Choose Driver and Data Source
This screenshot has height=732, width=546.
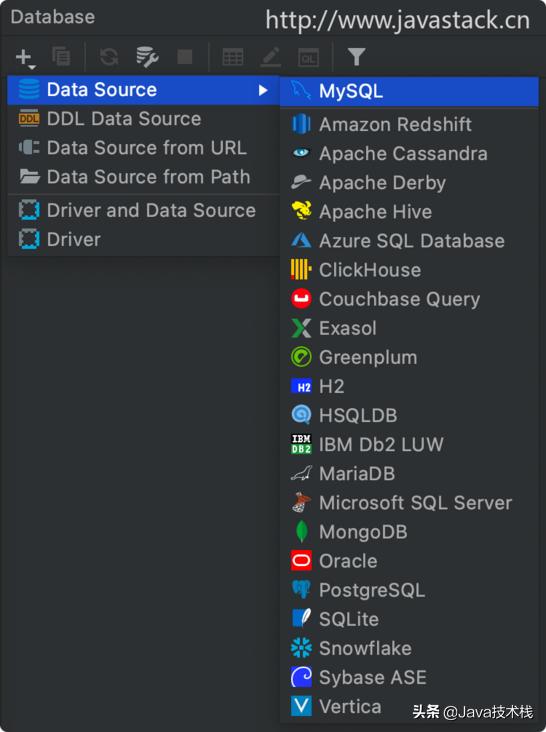(143, 211)
